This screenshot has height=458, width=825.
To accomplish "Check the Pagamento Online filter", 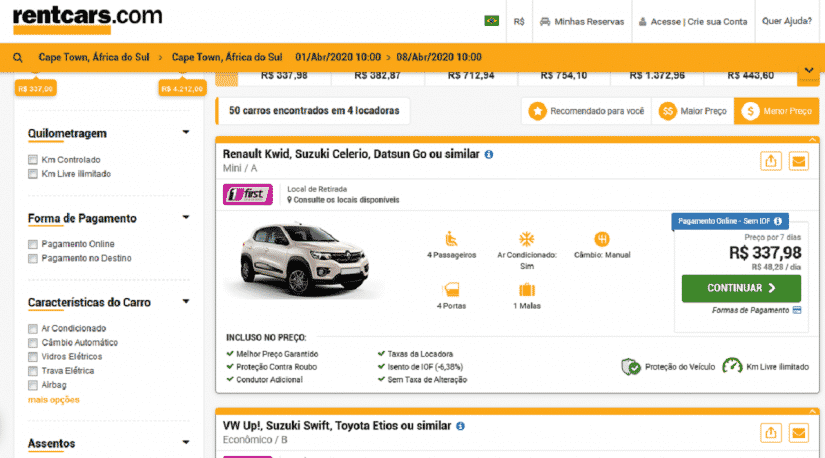I will [33, 244].
